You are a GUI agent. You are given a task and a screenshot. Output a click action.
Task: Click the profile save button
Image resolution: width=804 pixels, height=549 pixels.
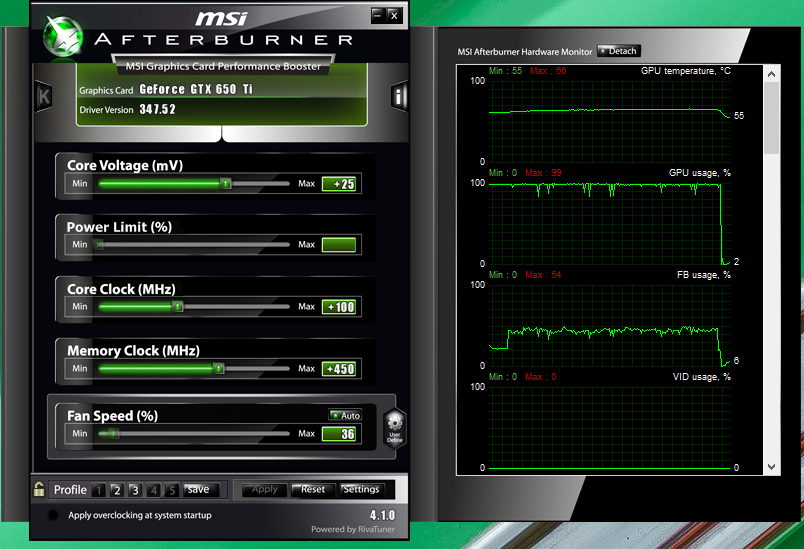coord(201,490)
